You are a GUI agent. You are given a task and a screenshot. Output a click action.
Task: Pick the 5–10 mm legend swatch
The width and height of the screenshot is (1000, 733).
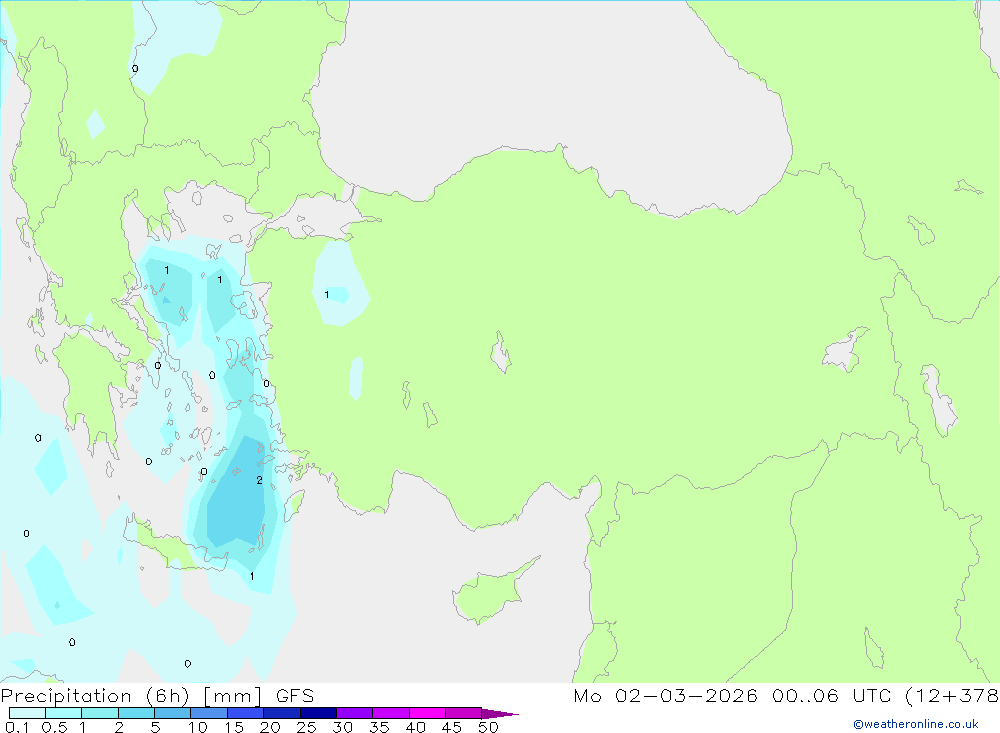[172, 713]
